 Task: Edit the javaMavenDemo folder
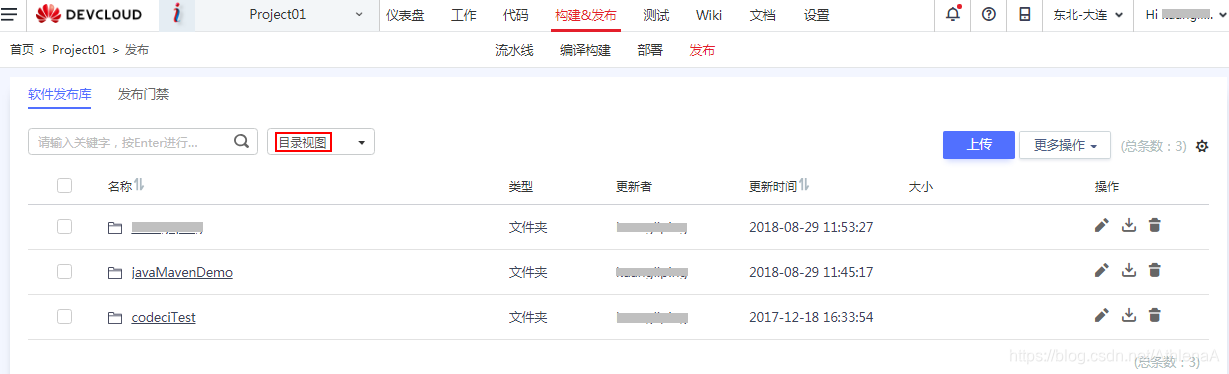[1102, 270]
